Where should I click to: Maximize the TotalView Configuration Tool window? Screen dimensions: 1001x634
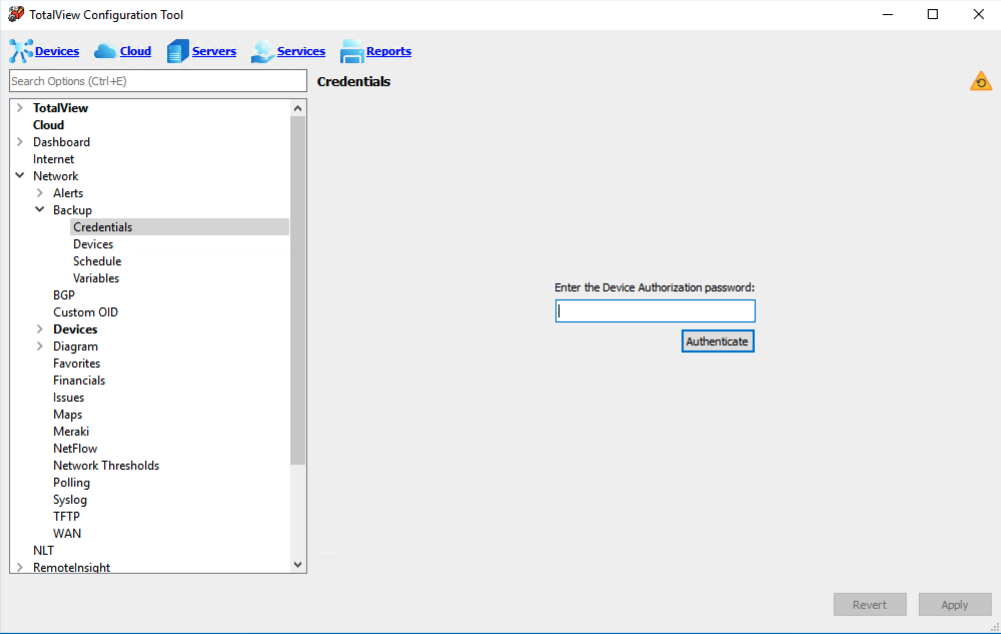[933, 14]
